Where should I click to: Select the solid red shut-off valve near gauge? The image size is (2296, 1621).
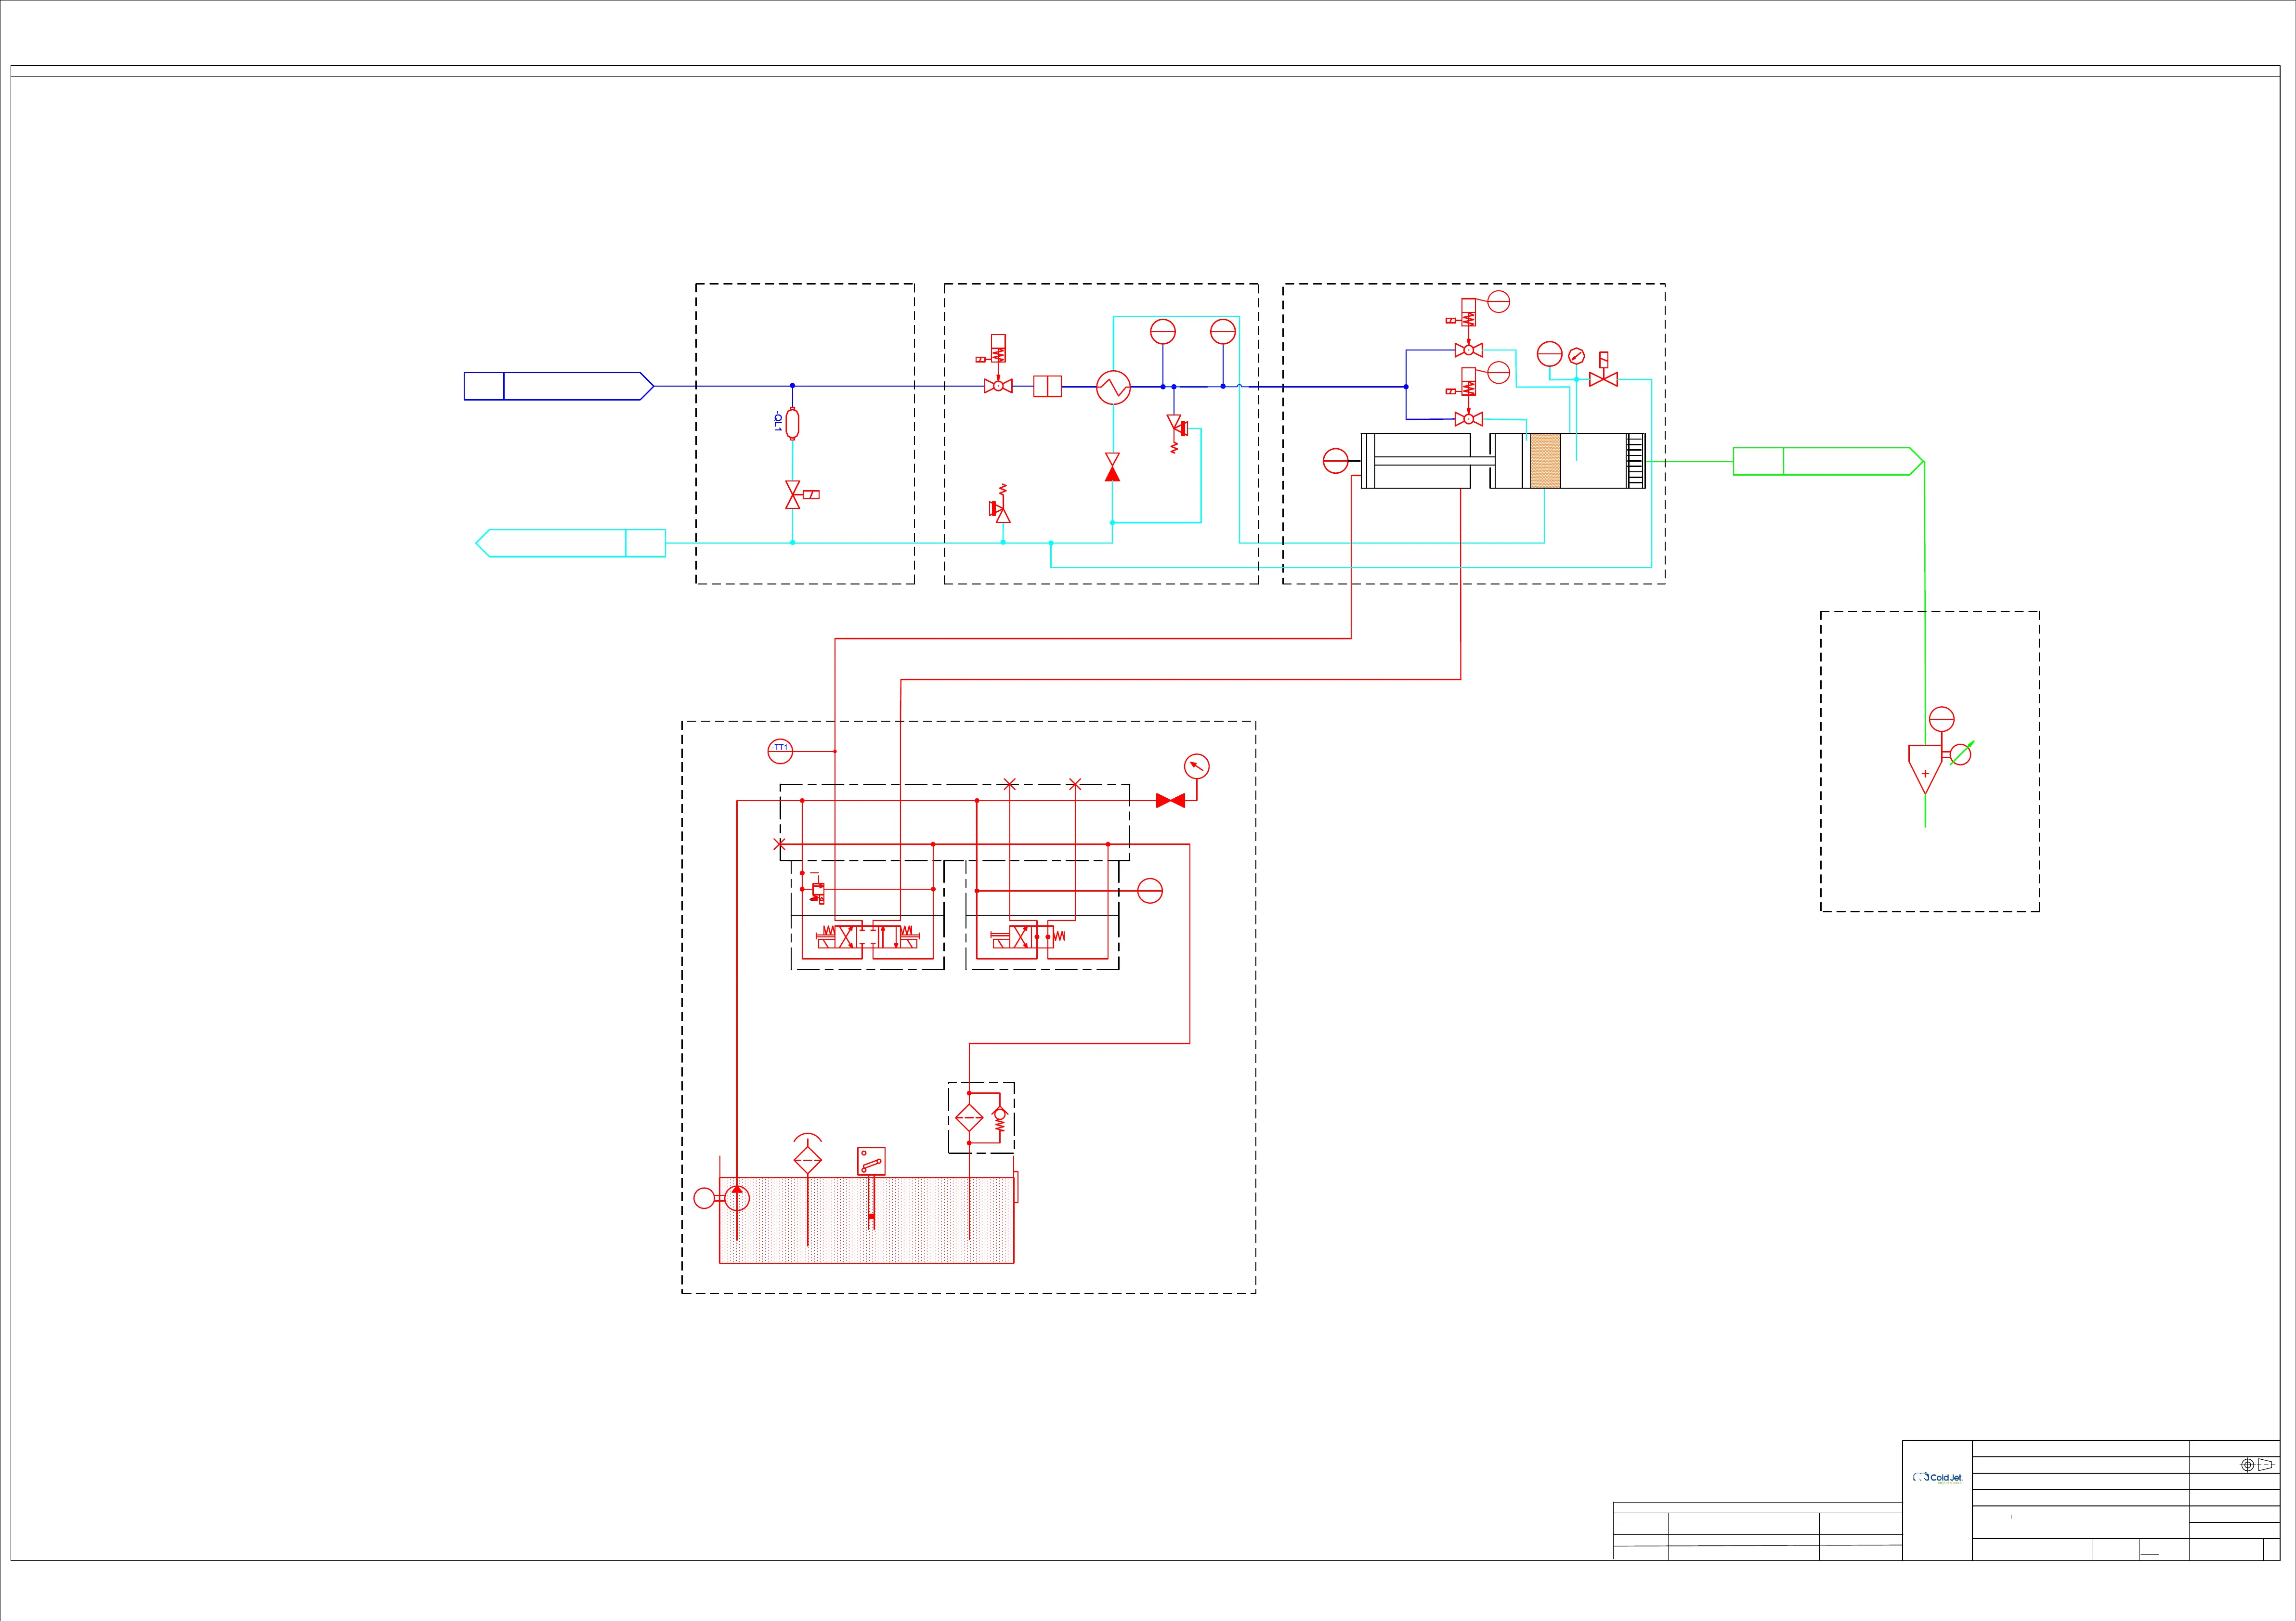tap(1170, 801)
